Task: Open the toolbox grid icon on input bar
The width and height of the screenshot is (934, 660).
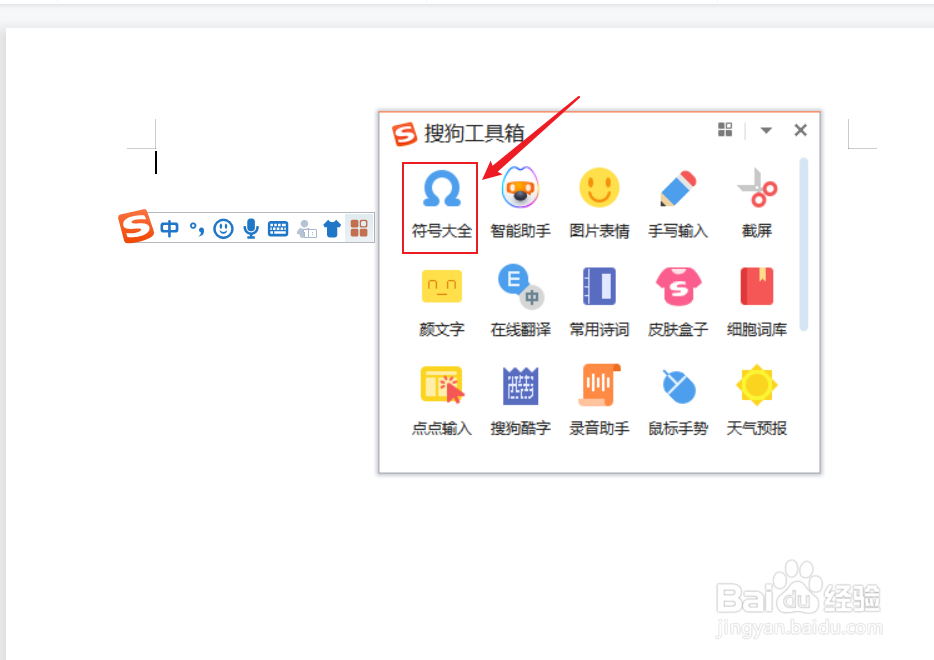Action: pos(359,228)
